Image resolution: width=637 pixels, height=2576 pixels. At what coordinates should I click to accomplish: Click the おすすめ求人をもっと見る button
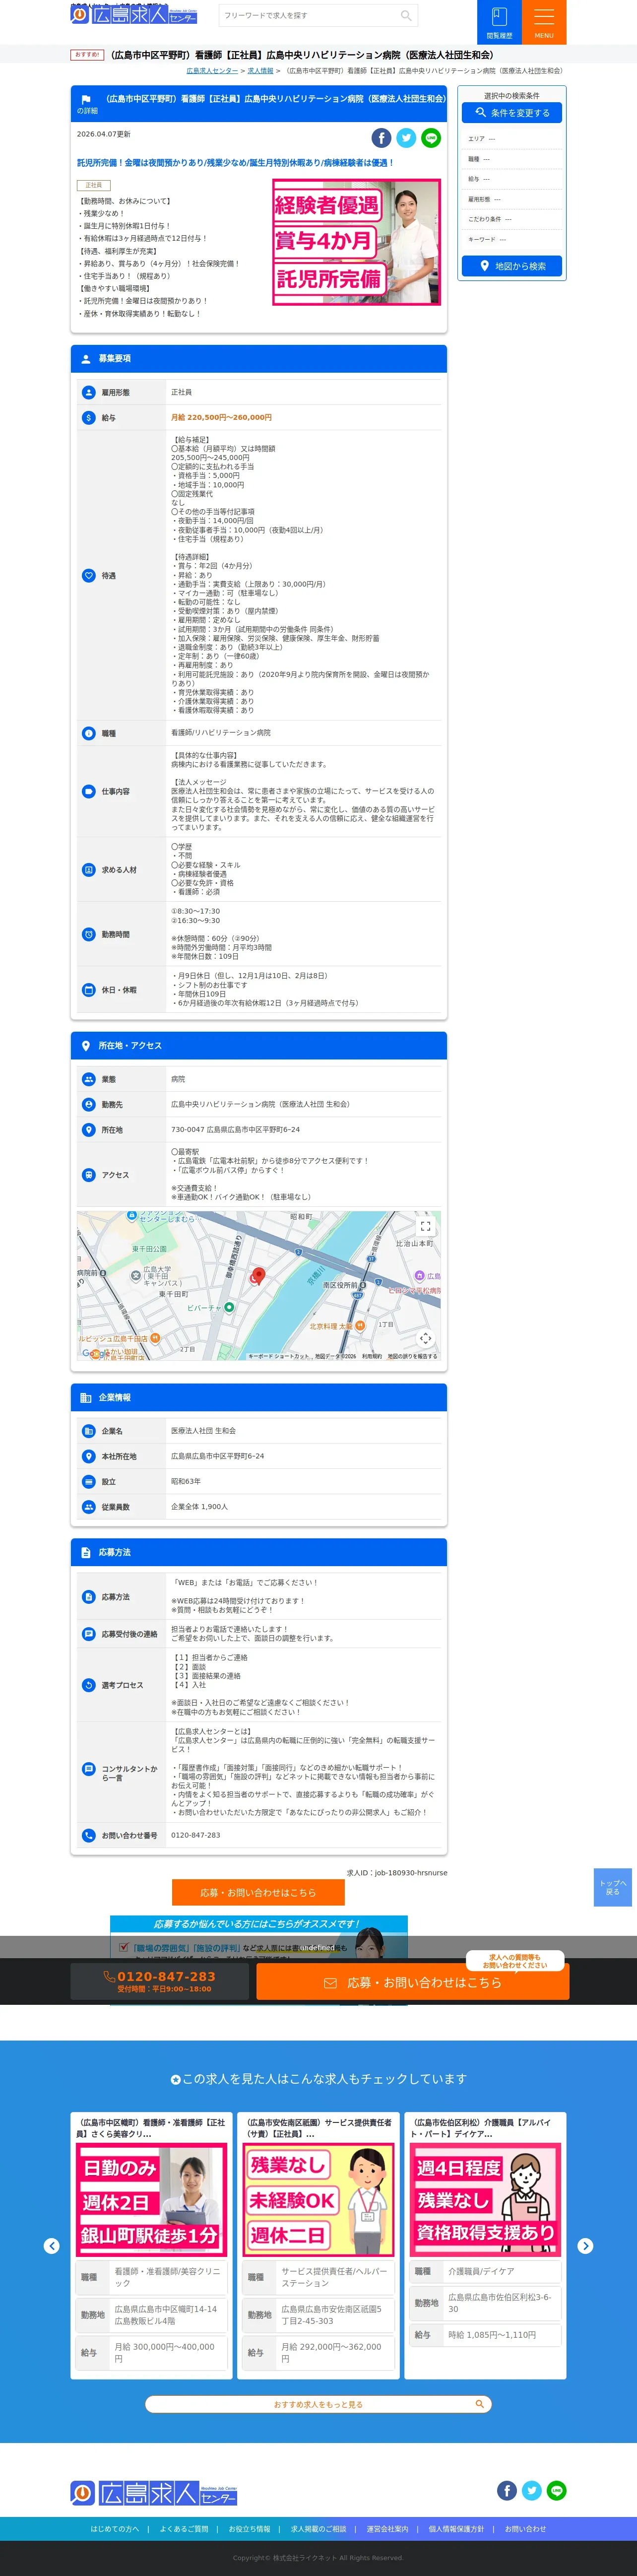[x=318, y=2404]
